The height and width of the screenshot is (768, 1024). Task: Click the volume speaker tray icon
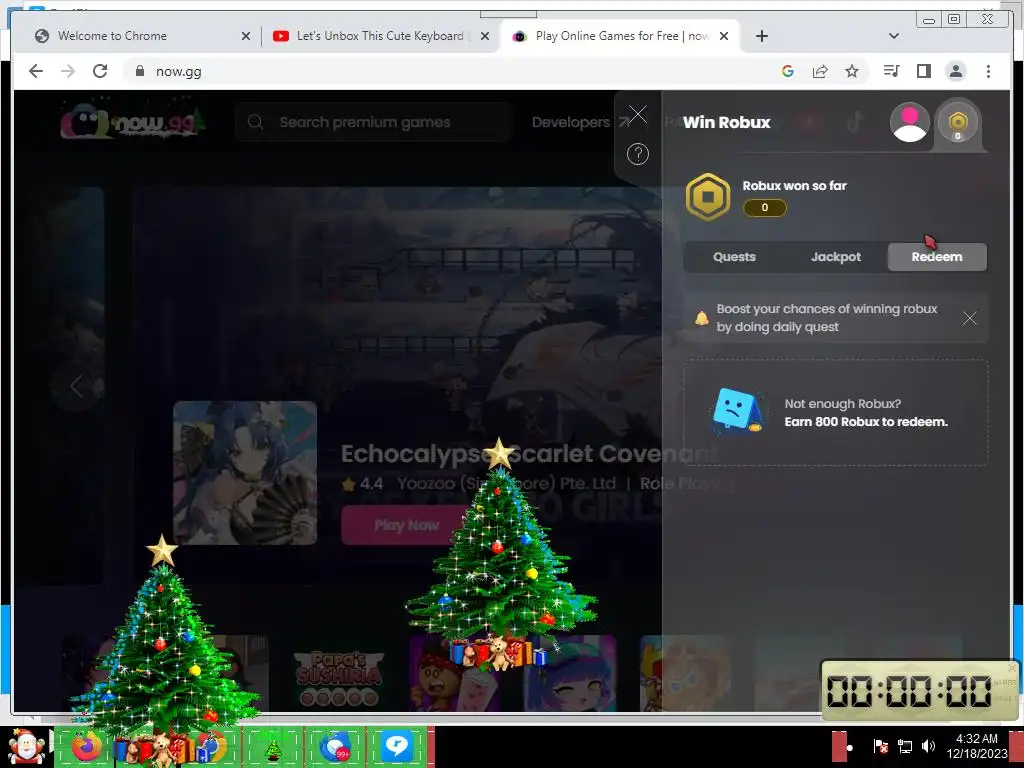tap(928, 746)
